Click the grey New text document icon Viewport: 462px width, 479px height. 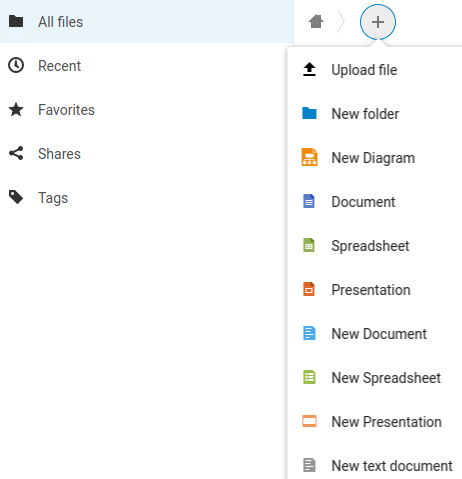[309, 465]
